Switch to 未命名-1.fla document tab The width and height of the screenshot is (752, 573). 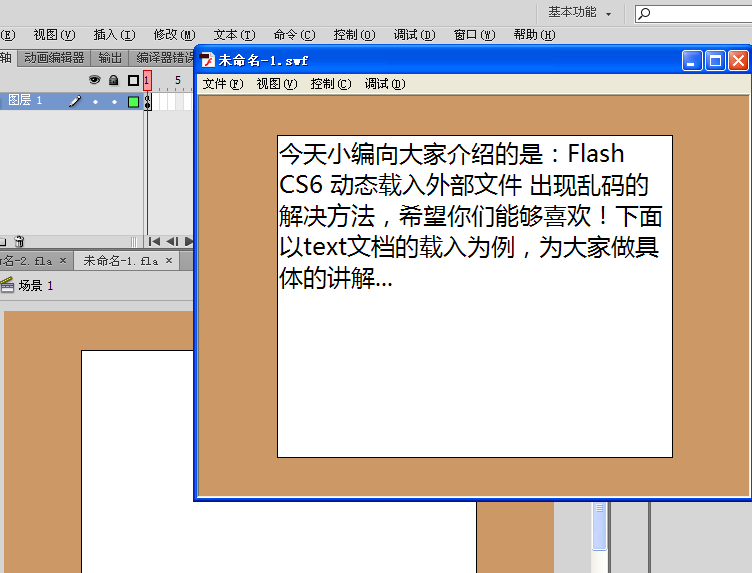coord(120,261)
